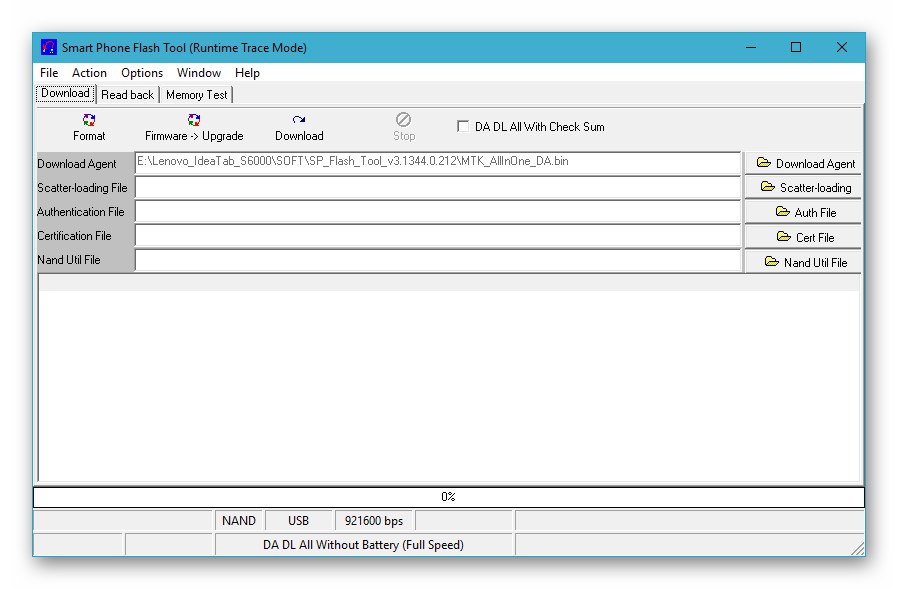Select the Download tab
The height and width of the screenshot is (589, 898).
point(65,93)
